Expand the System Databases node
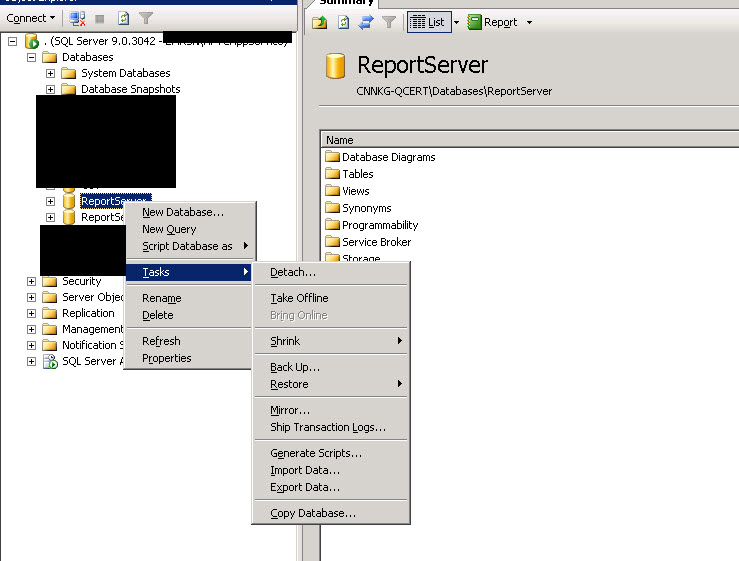 click(50, 74)
